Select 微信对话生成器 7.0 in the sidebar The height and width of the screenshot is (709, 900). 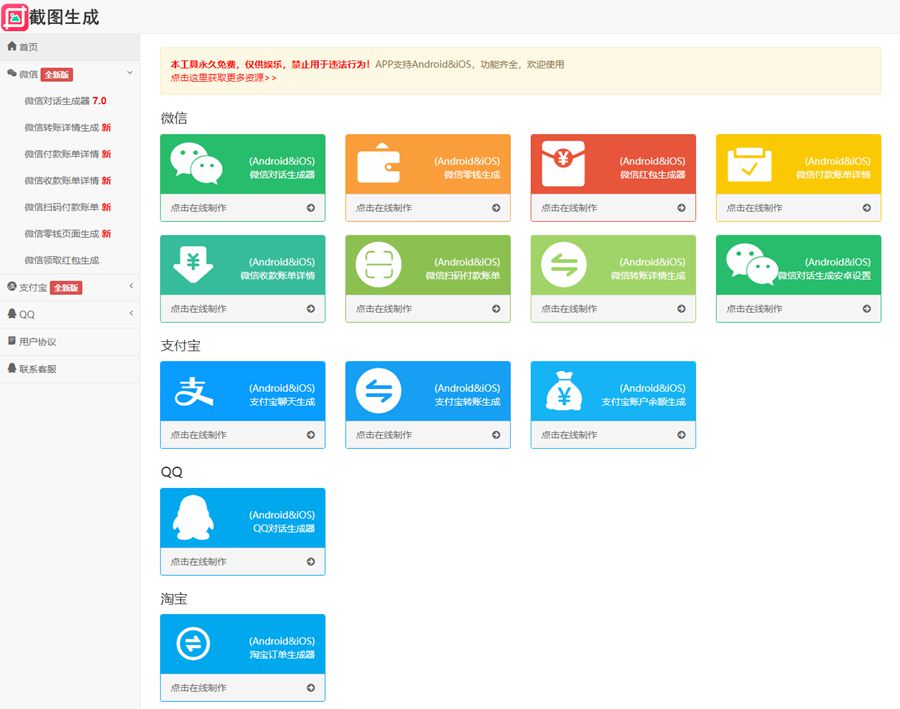65,101
